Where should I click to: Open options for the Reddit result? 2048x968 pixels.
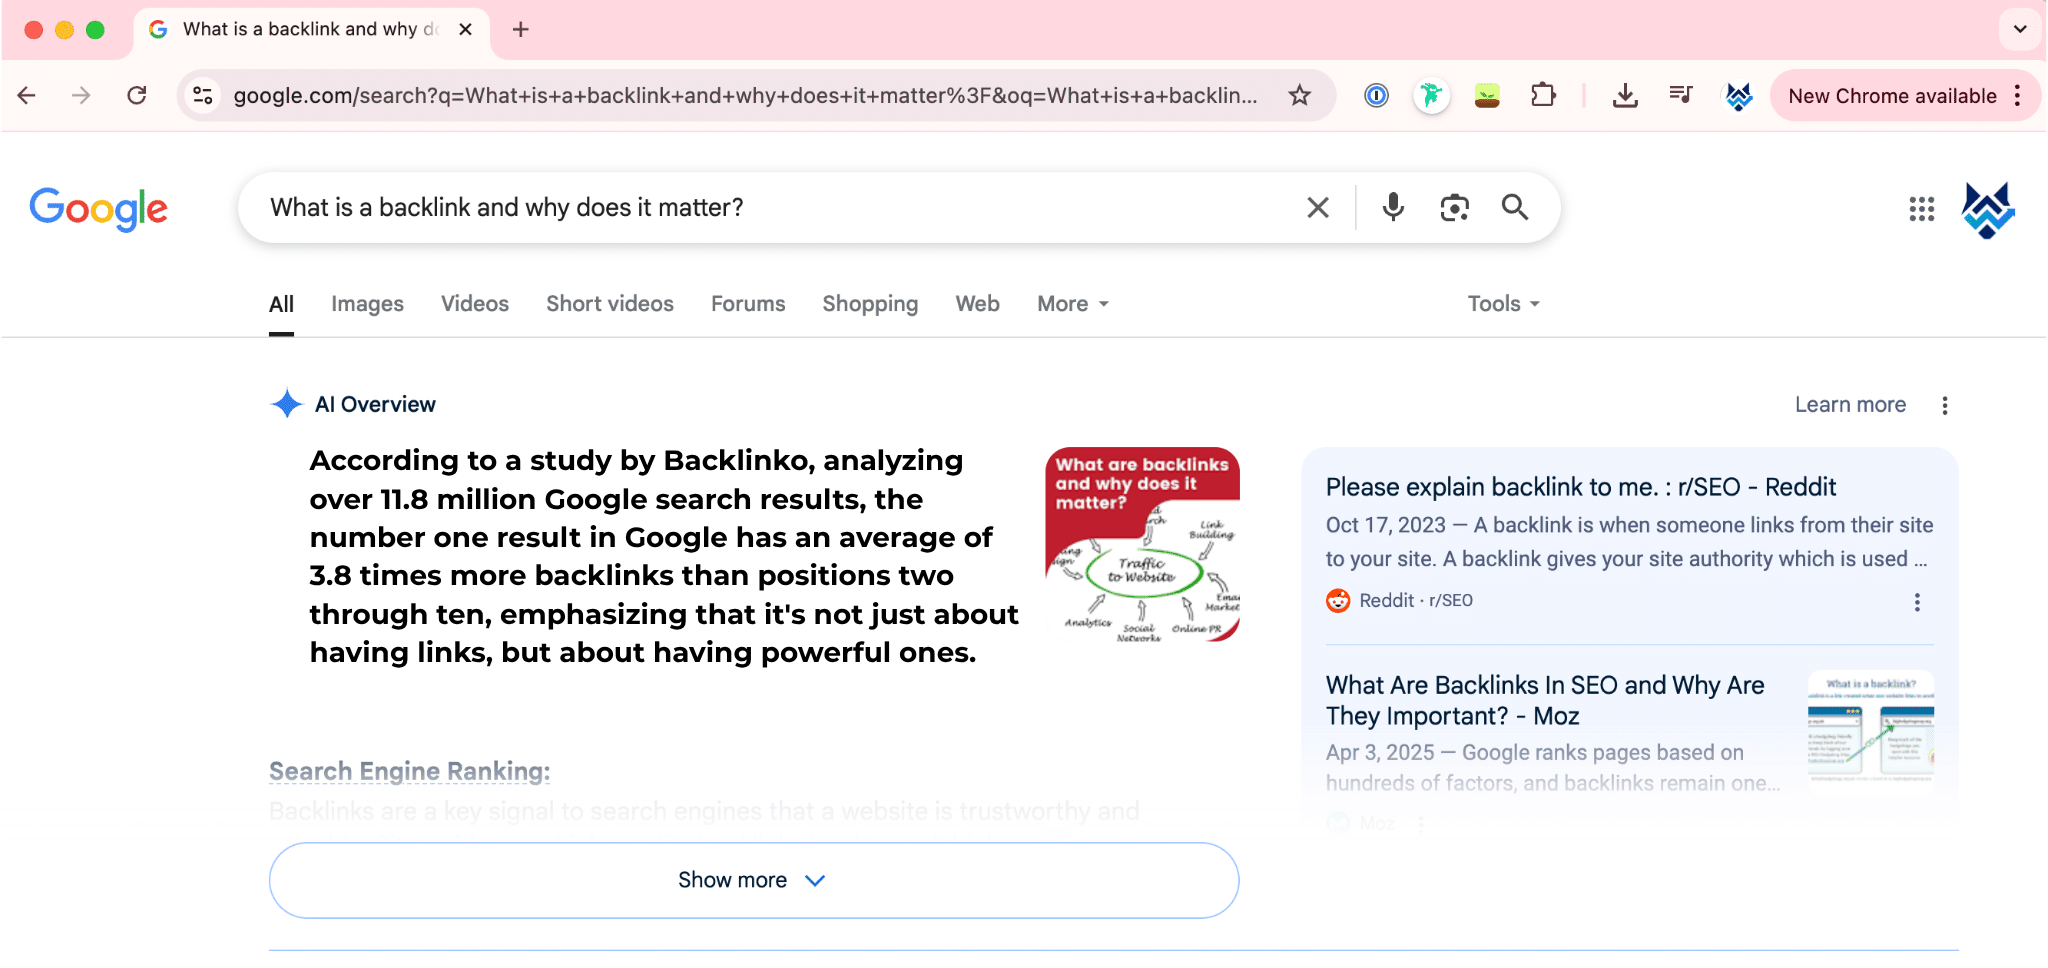pyautogui.click(x=1916, y=602)
